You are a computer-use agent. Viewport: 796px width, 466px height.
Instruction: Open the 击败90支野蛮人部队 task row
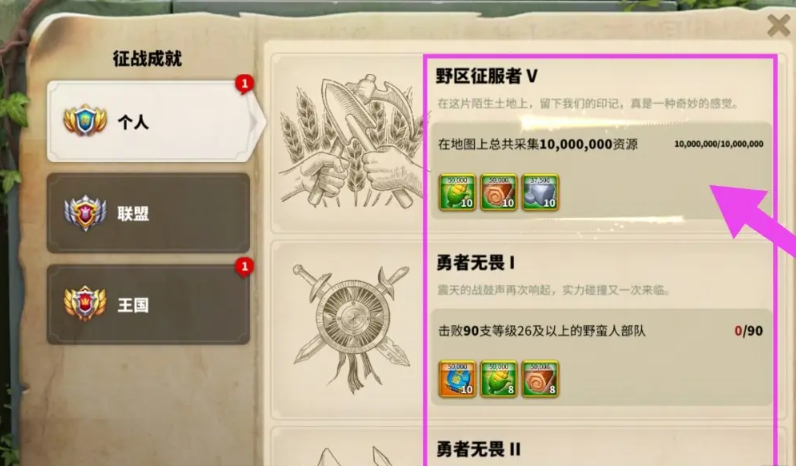pos(601,357)
